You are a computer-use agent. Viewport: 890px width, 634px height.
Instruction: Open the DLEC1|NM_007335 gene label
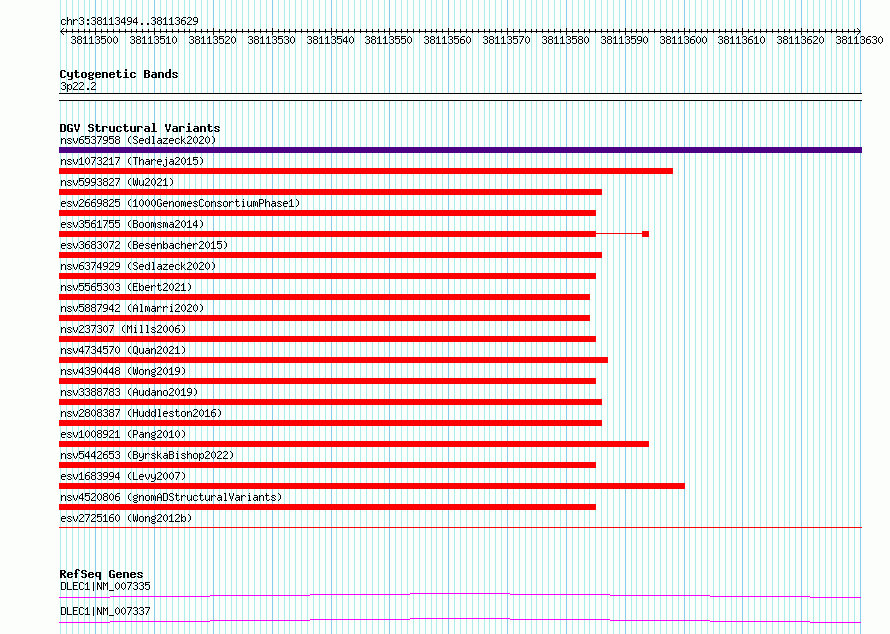pyautogui.click(x=105, y=586)
